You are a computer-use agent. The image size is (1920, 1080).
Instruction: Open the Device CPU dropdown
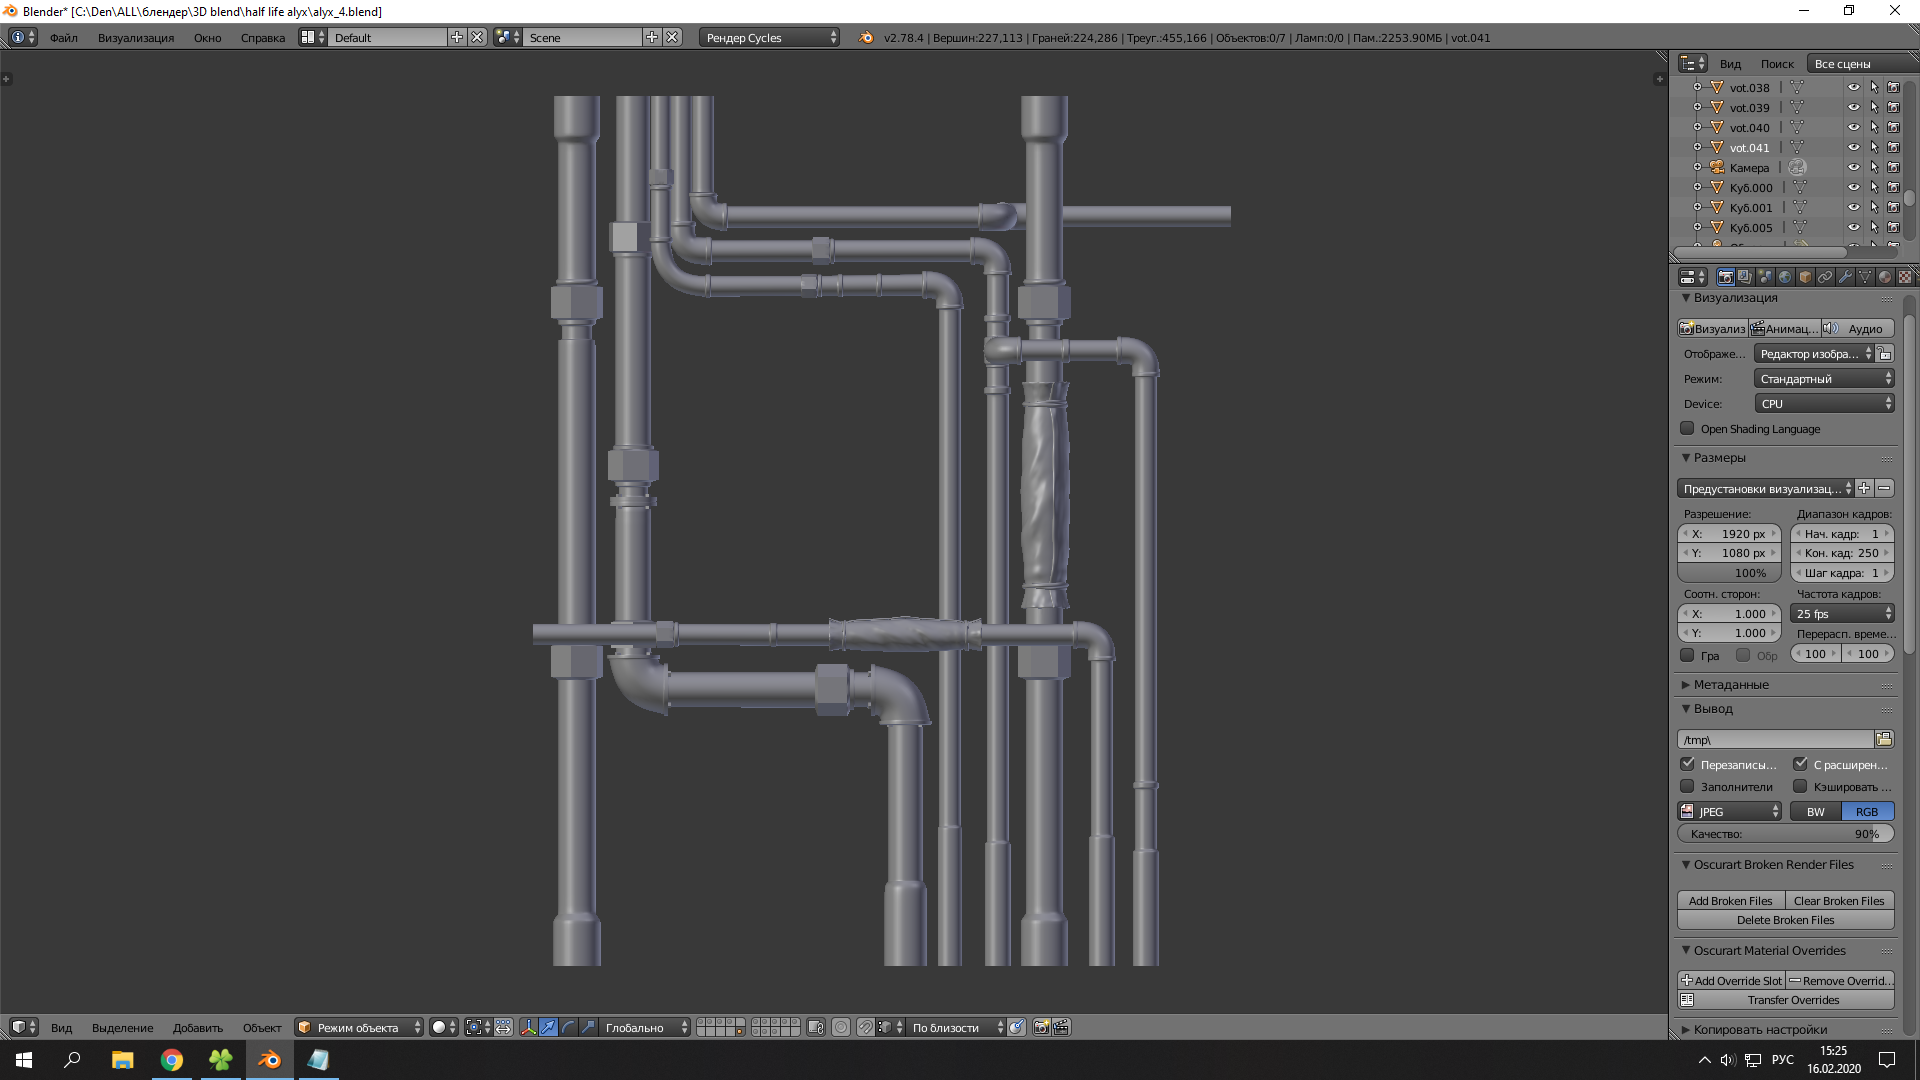(x=1824, y=404)
